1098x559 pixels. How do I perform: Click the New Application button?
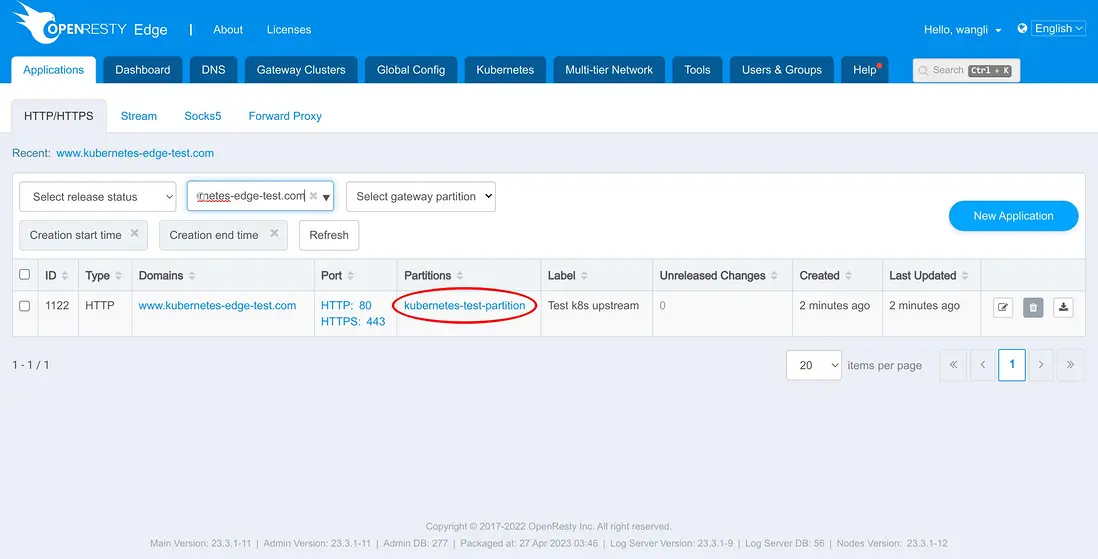tap(1013, 216)
